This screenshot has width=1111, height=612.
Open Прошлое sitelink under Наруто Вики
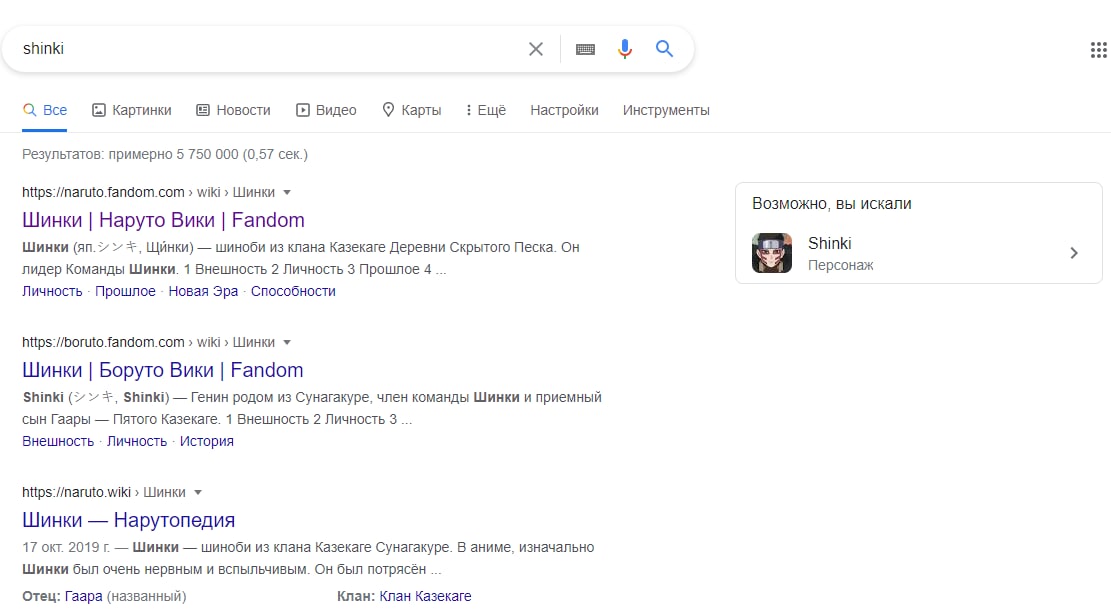(x=125, y=291)
